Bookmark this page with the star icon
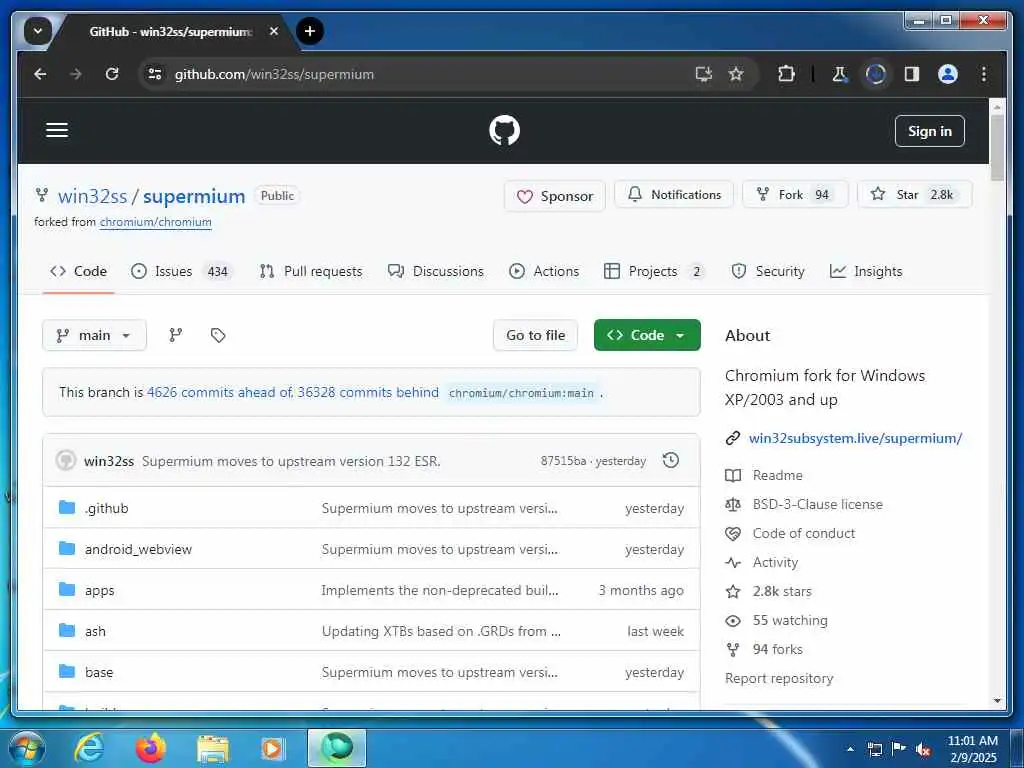The height and width of the screenshot is (768, 1024). click(x=736, y=74)
